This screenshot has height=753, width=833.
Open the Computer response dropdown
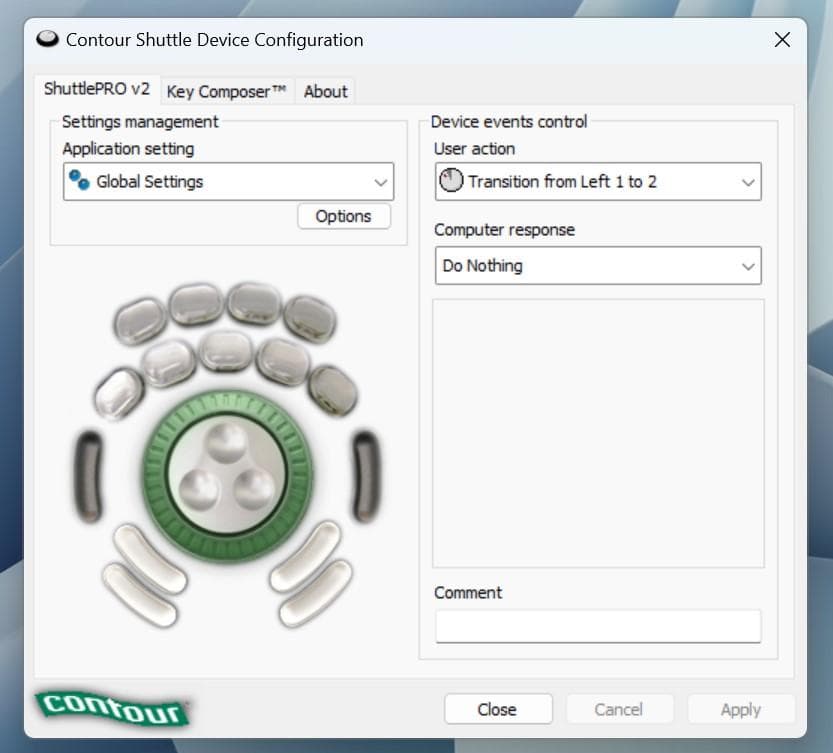[x=598, y=266]
